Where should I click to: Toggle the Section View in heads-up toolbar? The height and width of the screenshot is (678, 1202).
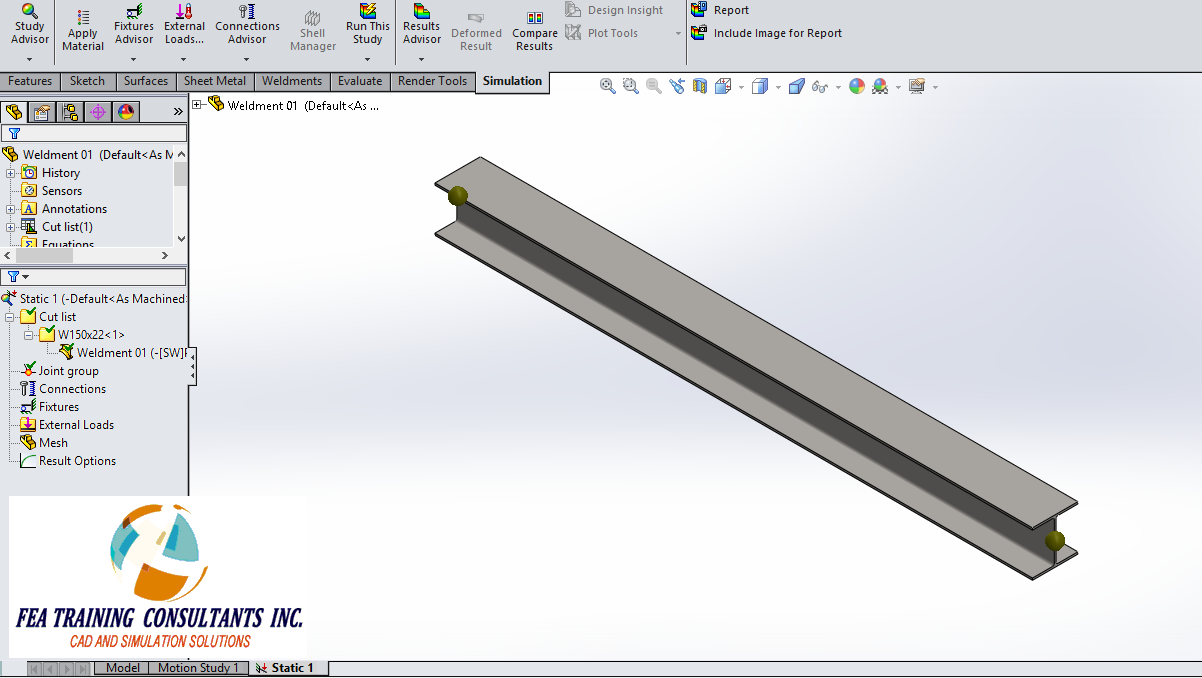pos(699,86)
